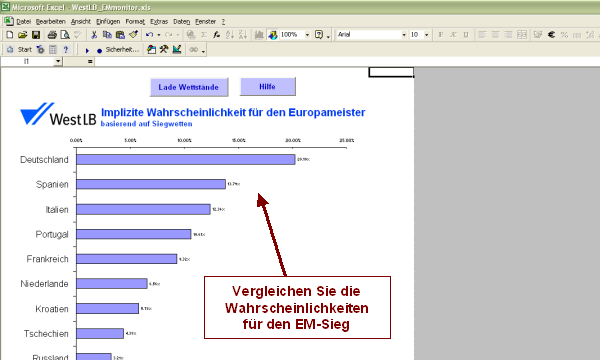600x360 pixels.
Task: Open the Visual Basic Editor icon
Action: click(x=152, y=50)
